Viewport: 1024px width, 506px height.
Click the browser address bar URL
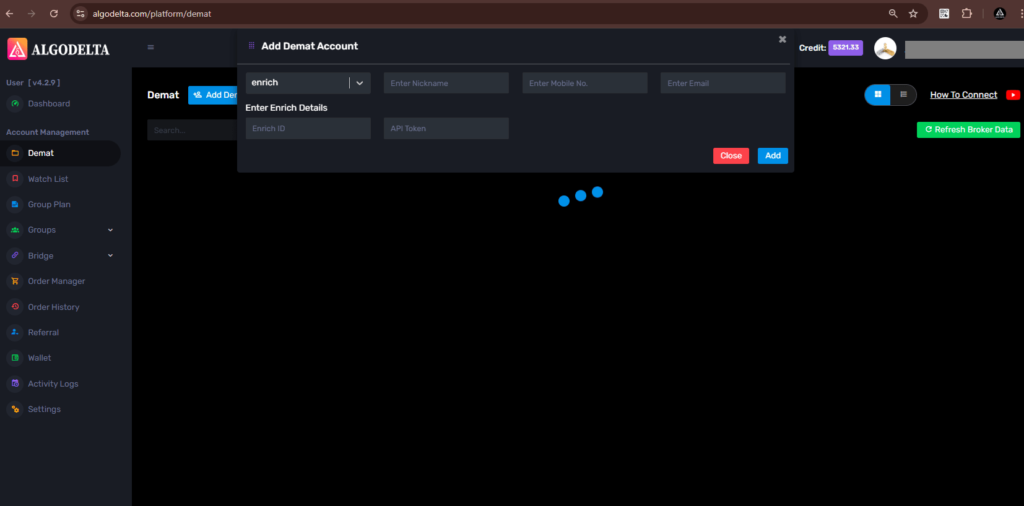152,14
